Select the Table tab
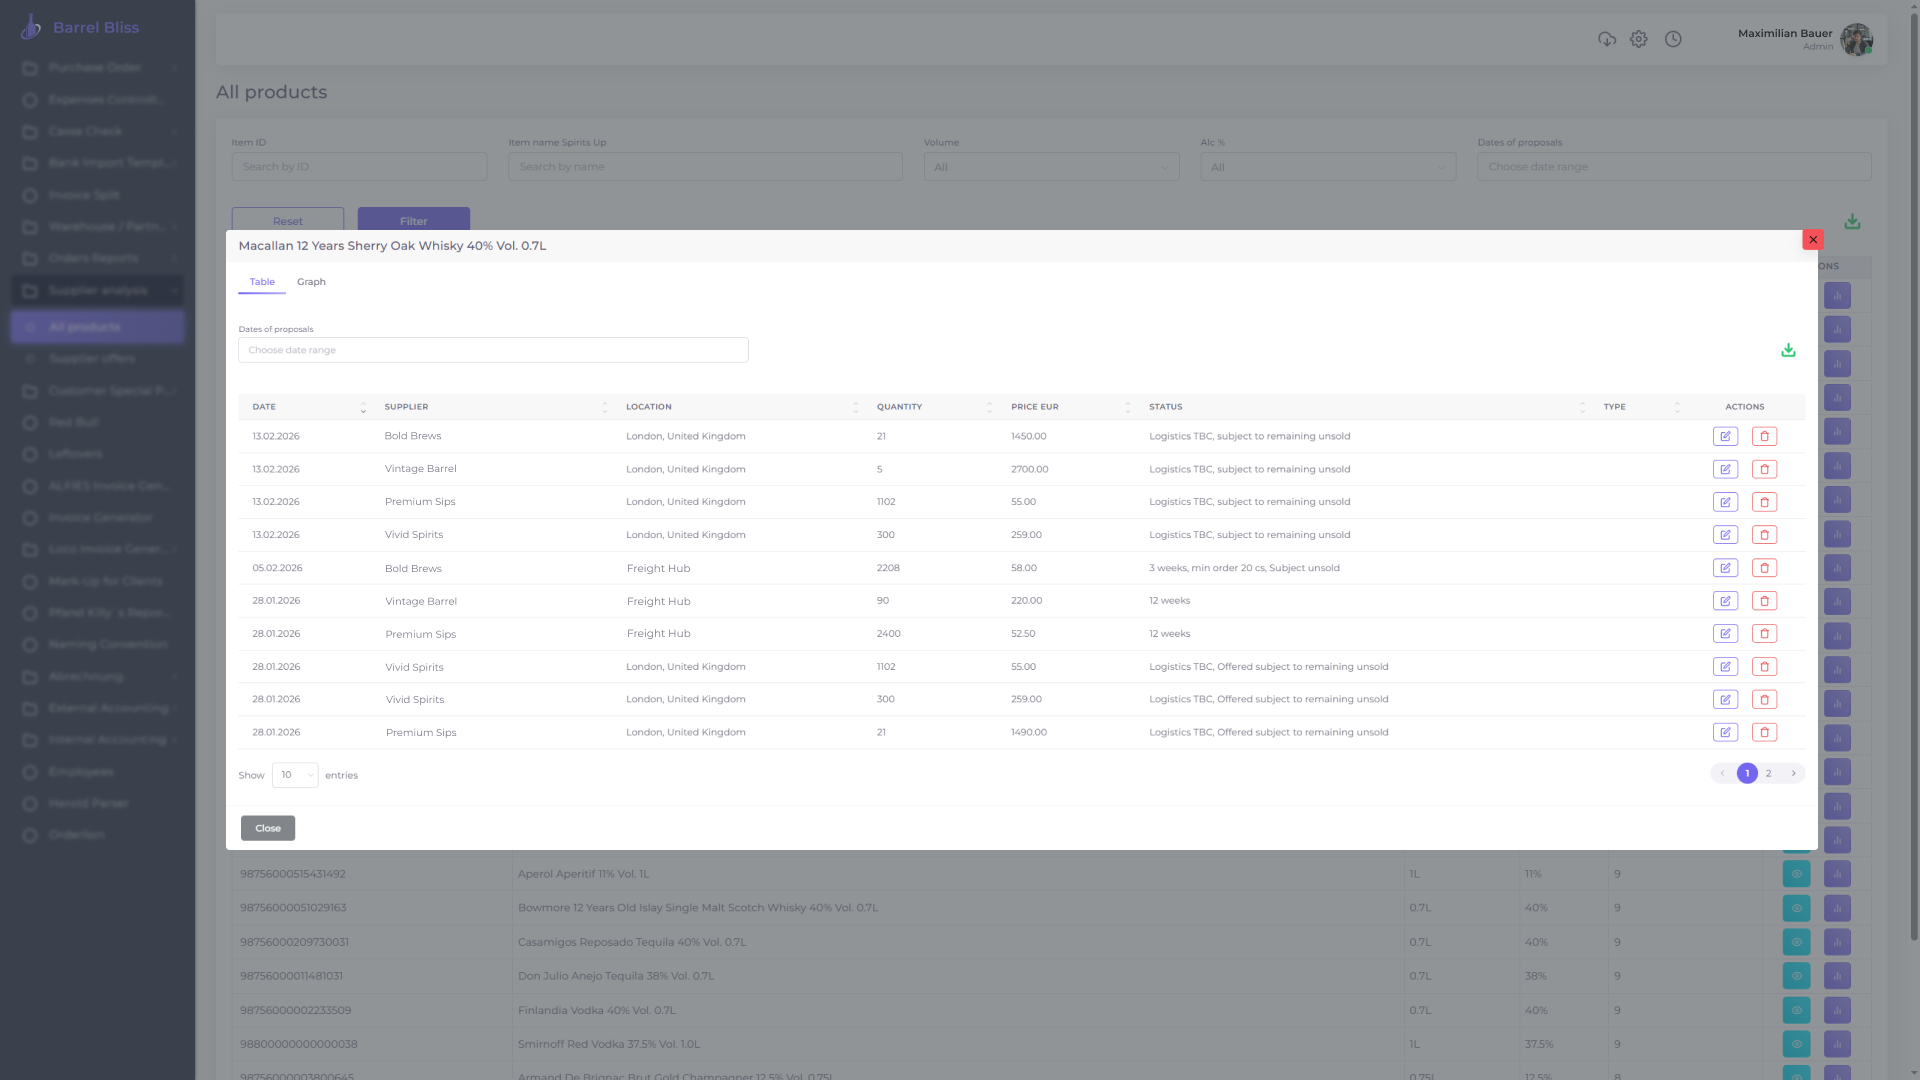Viewport: 1920px width, 1080px height. (x=262, y=282)
